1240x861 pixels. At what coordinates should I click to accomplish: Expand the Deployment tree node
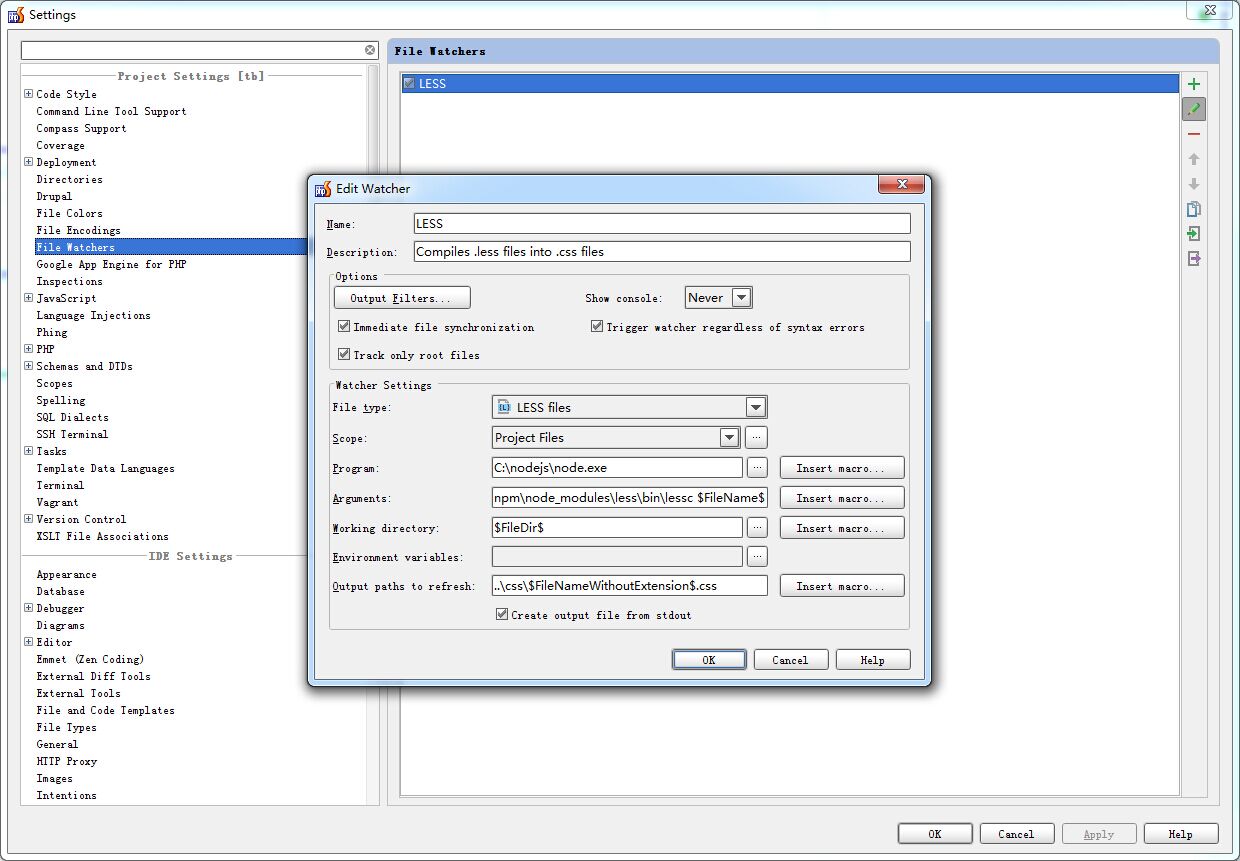pos(29,162)
